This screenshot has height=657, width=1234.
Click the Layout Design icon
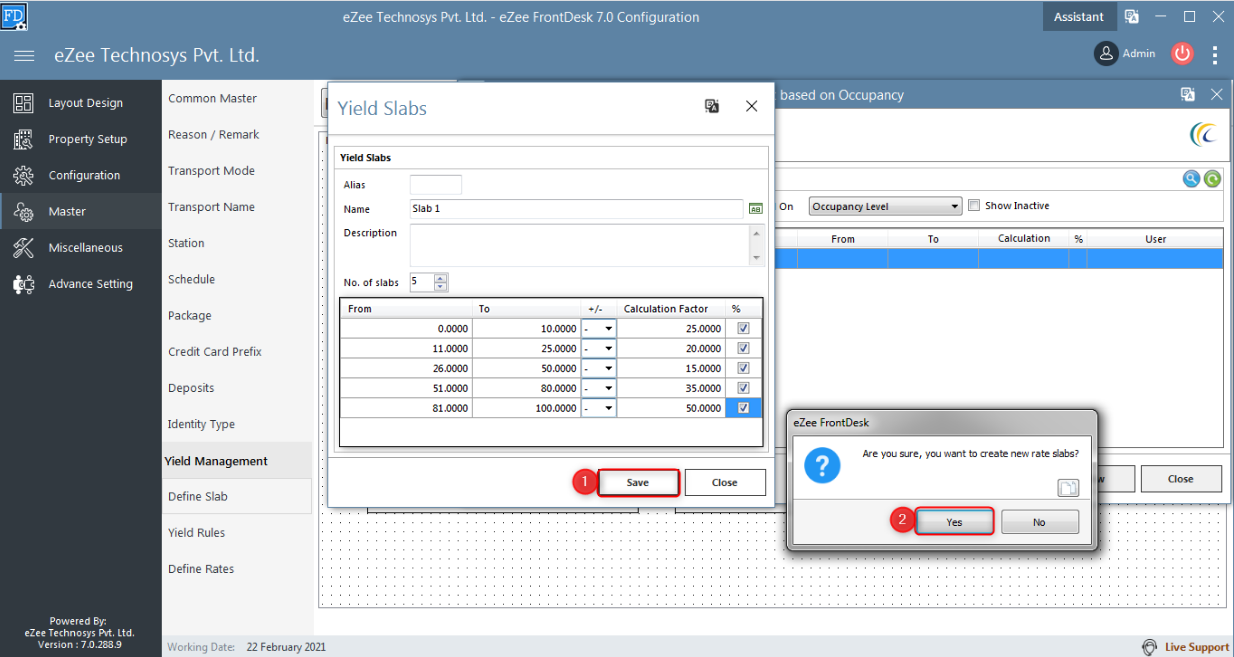tap(23, 103)
